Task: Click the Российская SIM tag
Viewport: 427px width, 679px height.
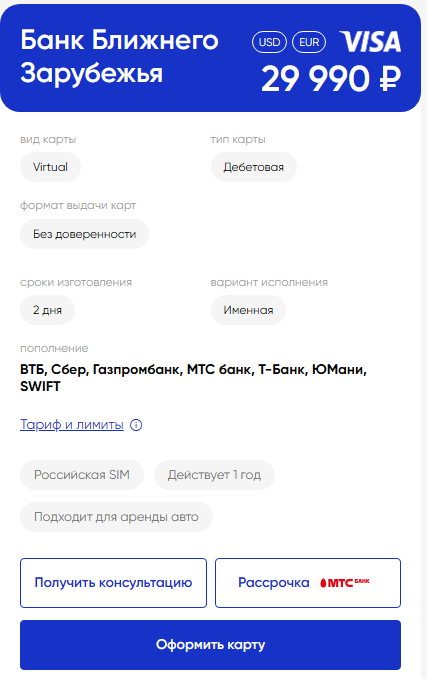Action: point(82,475)
